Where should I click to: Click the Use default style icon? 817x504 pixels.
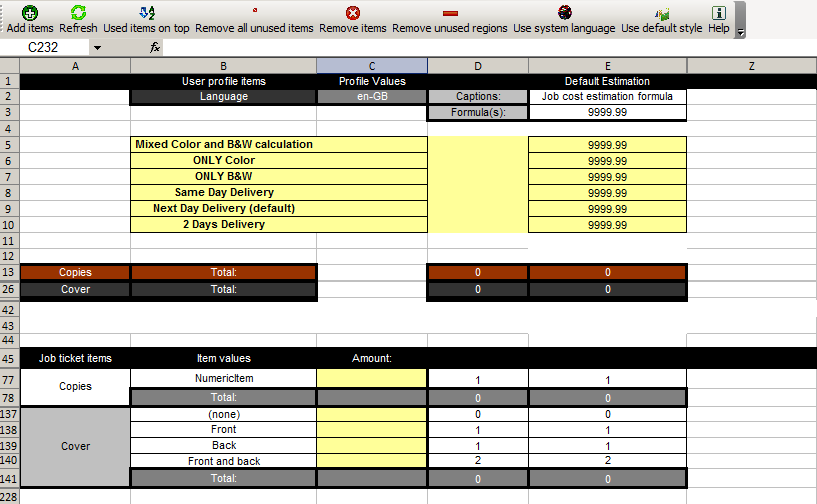click(x=661, y=12)
